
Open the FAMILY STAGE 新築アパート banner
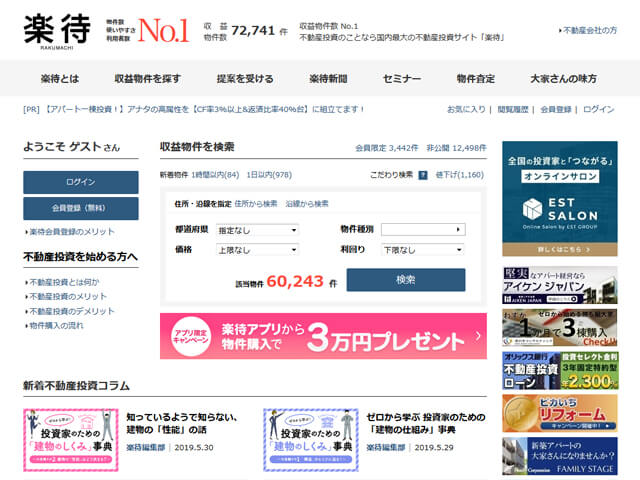pos(560,456)
